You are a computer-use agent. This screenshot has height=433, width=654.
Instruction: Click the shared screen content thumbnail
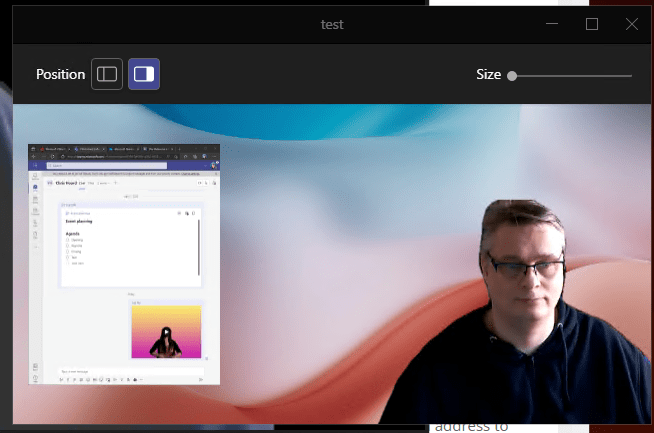click(124, 264)
